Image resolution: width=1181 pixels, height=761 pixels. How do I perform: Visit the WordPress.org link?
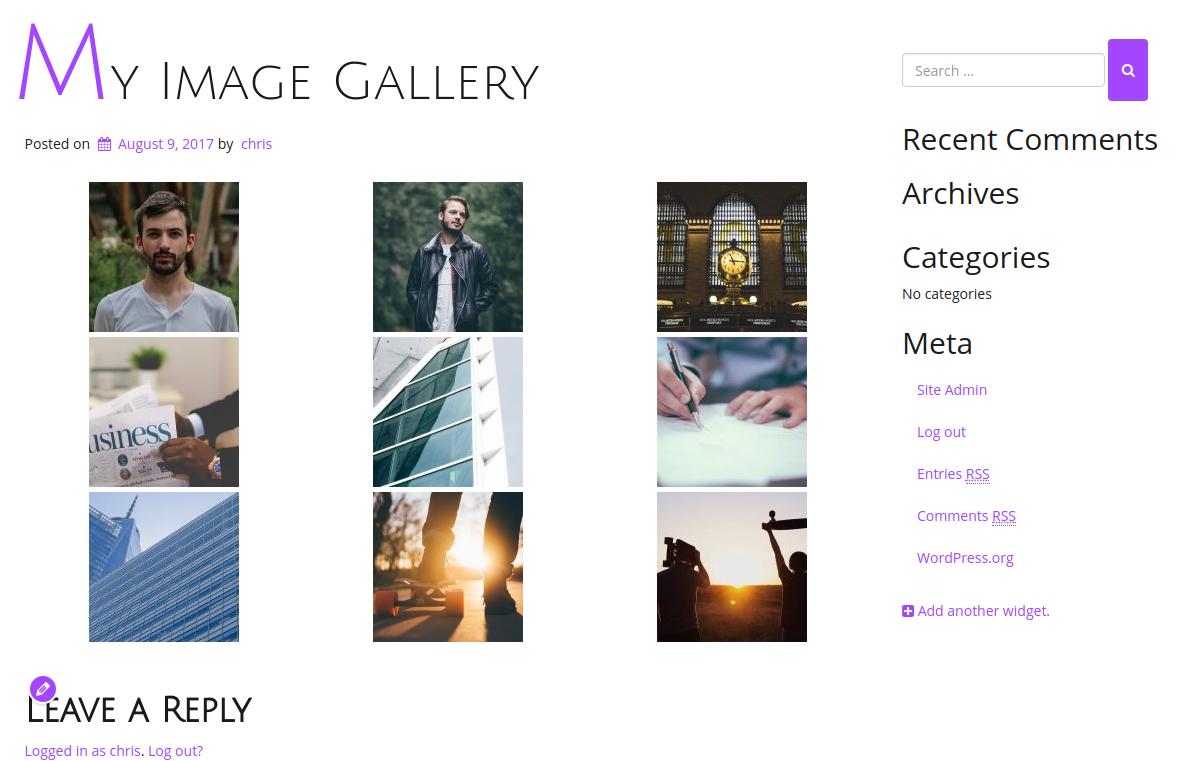coord(965,558)
